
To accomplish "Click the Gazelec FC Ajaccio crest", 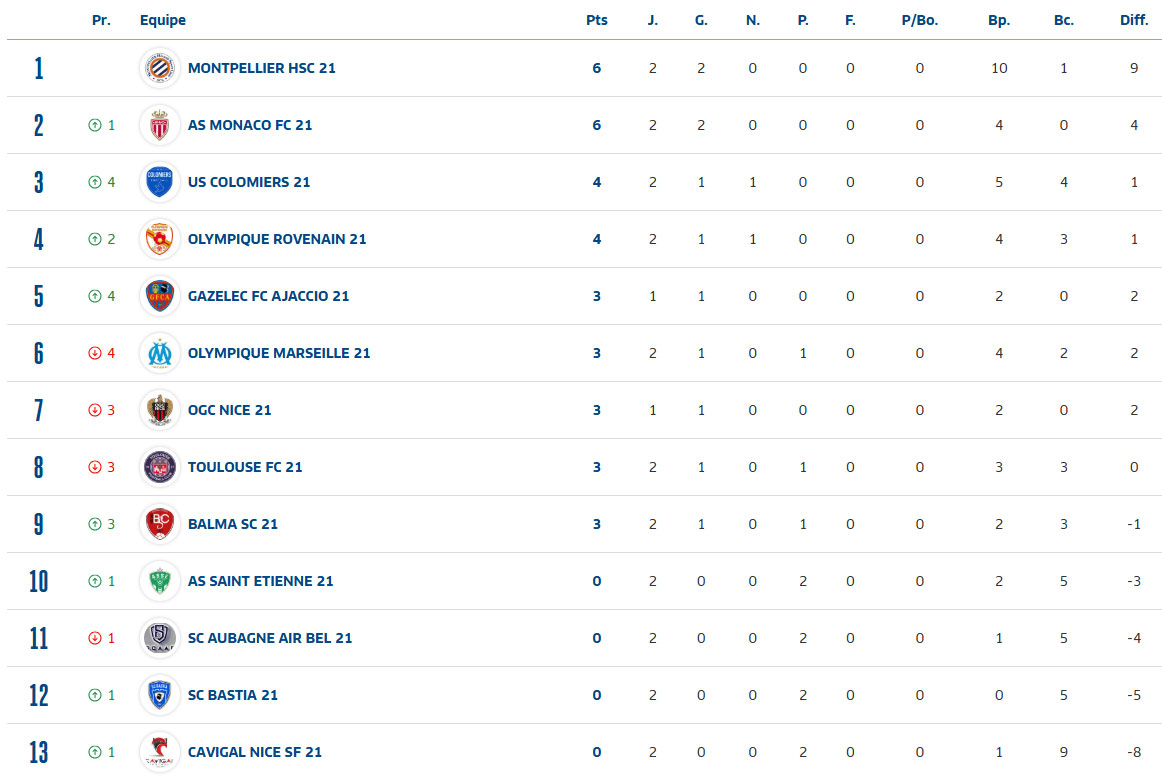I will coord(160,296).
